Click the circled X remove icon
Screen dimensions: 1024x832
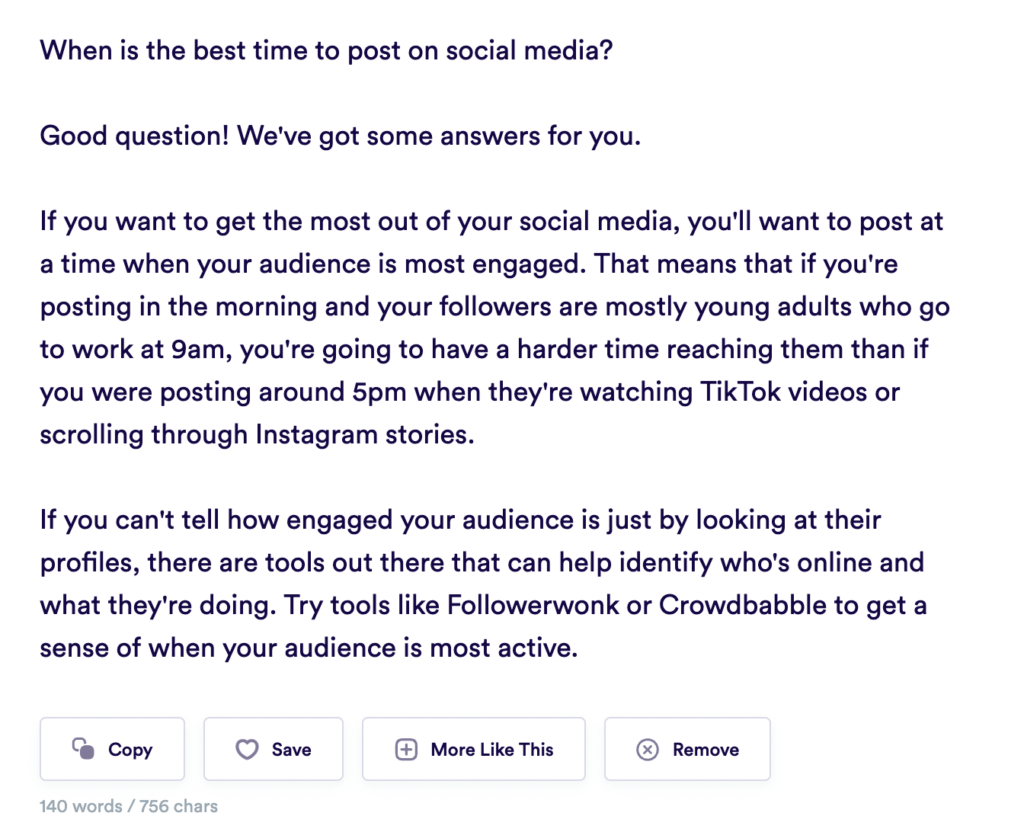point(647,749)
